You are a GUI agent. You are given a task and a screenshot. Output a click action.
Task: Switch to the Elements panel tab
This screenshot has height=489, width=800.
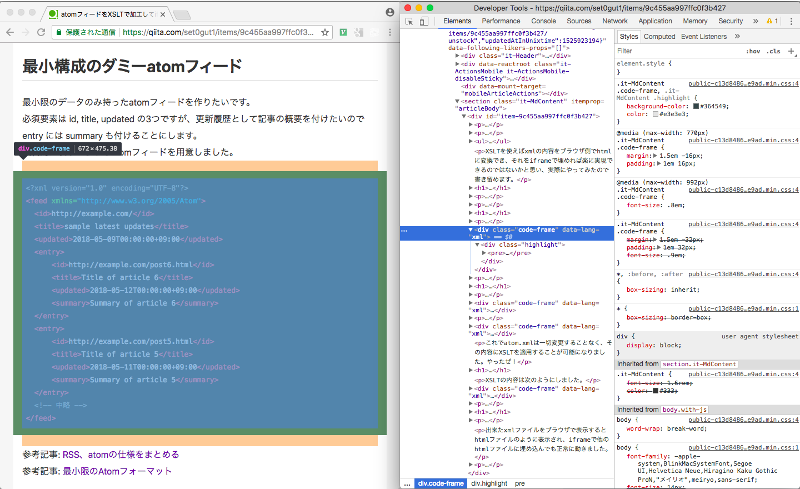tap(457, 21)
